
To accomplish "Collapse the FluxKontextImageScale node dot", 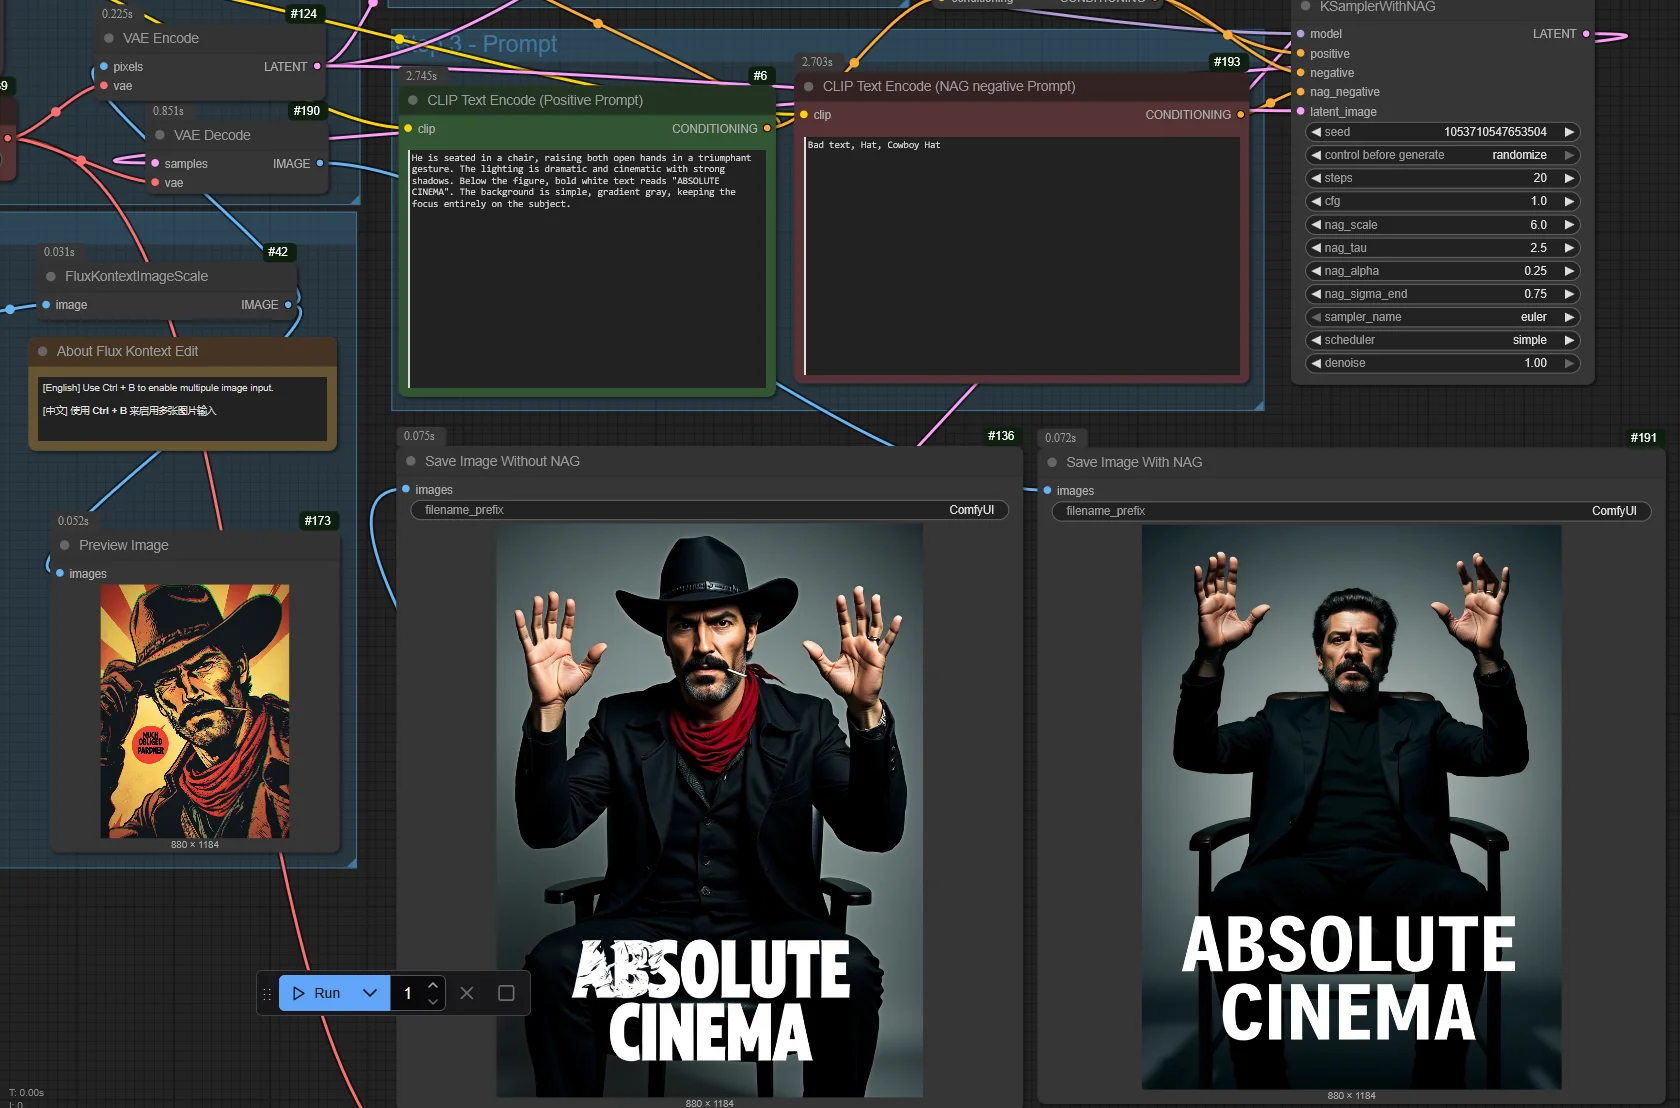I will pos(50,276).
